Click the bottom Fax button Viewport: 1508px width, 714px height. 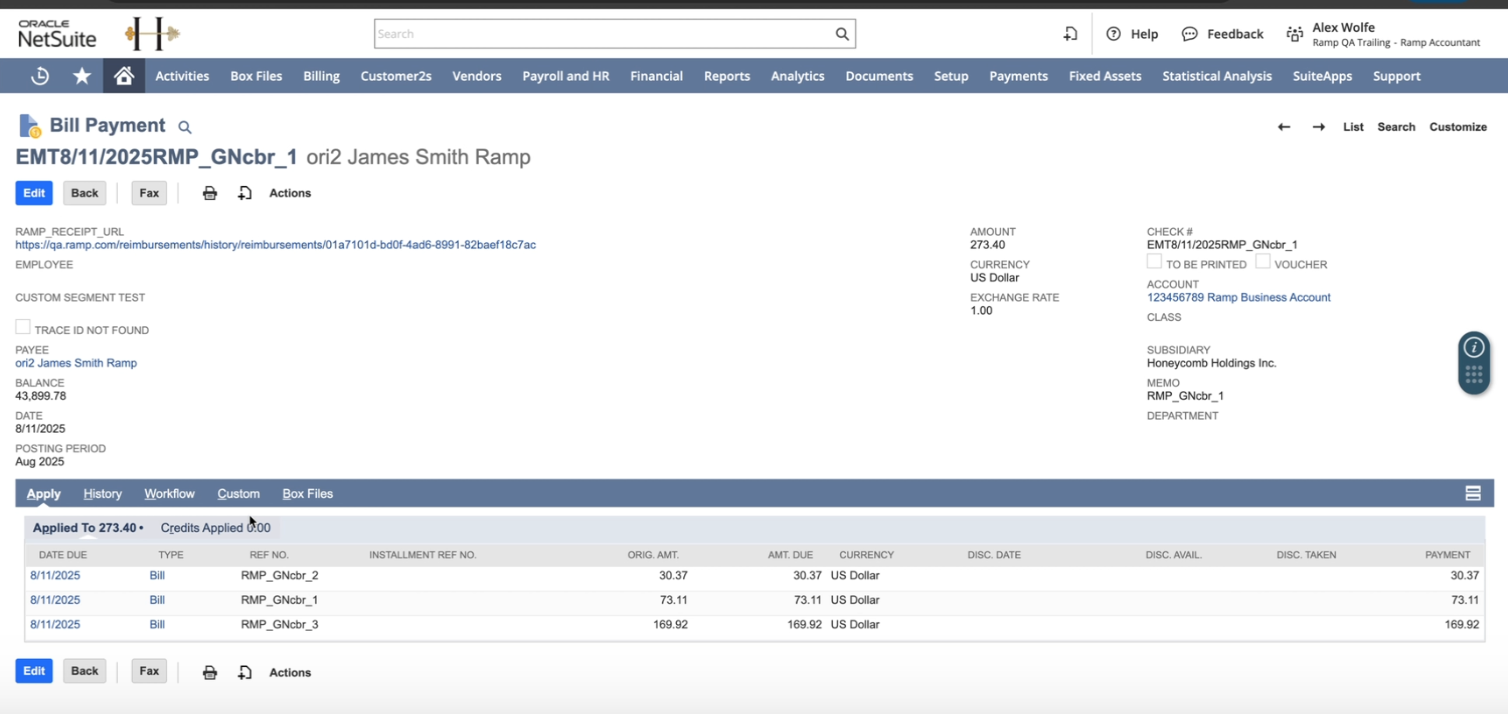tap(149, 671)
